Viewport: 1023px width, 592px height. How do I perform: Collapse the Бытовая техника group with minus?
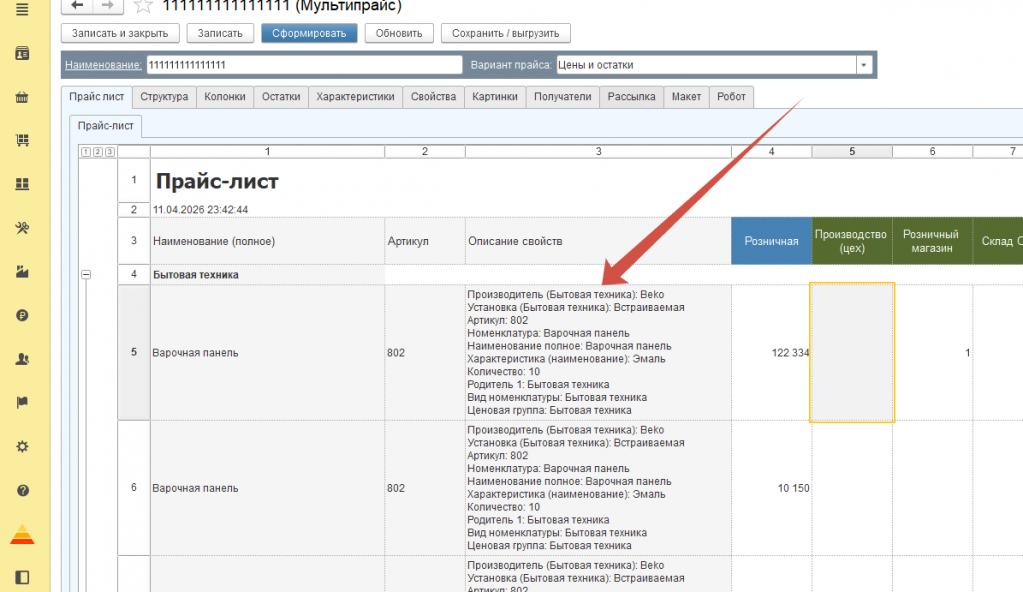tap(86, 275)
